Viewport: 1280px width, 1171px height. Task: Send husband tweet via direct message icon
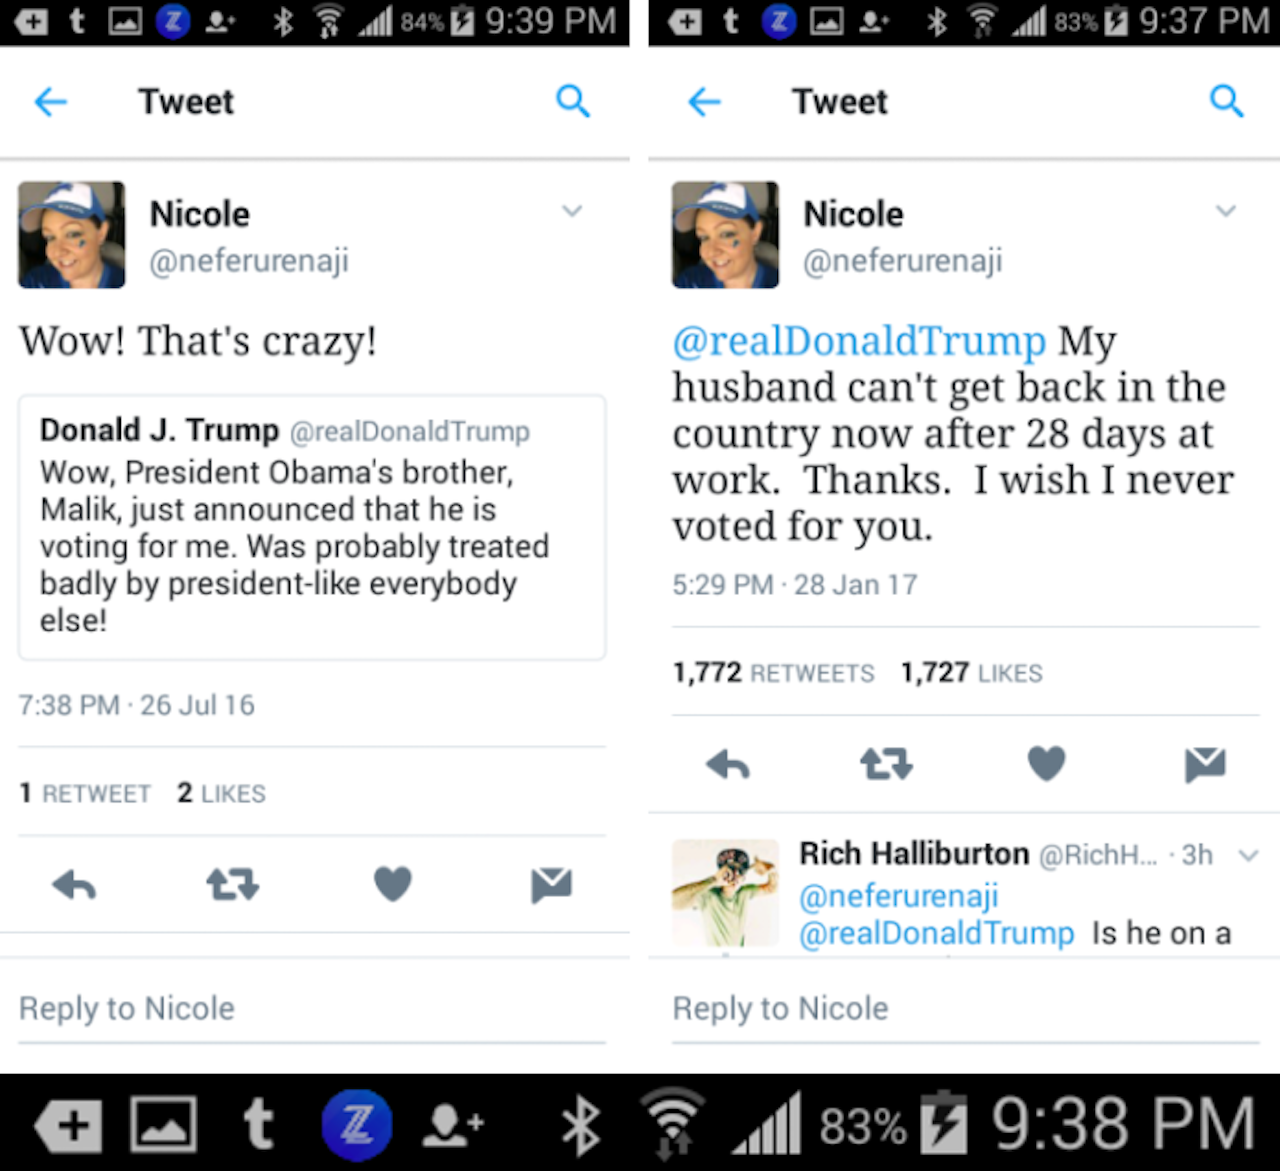point(1205,764)
